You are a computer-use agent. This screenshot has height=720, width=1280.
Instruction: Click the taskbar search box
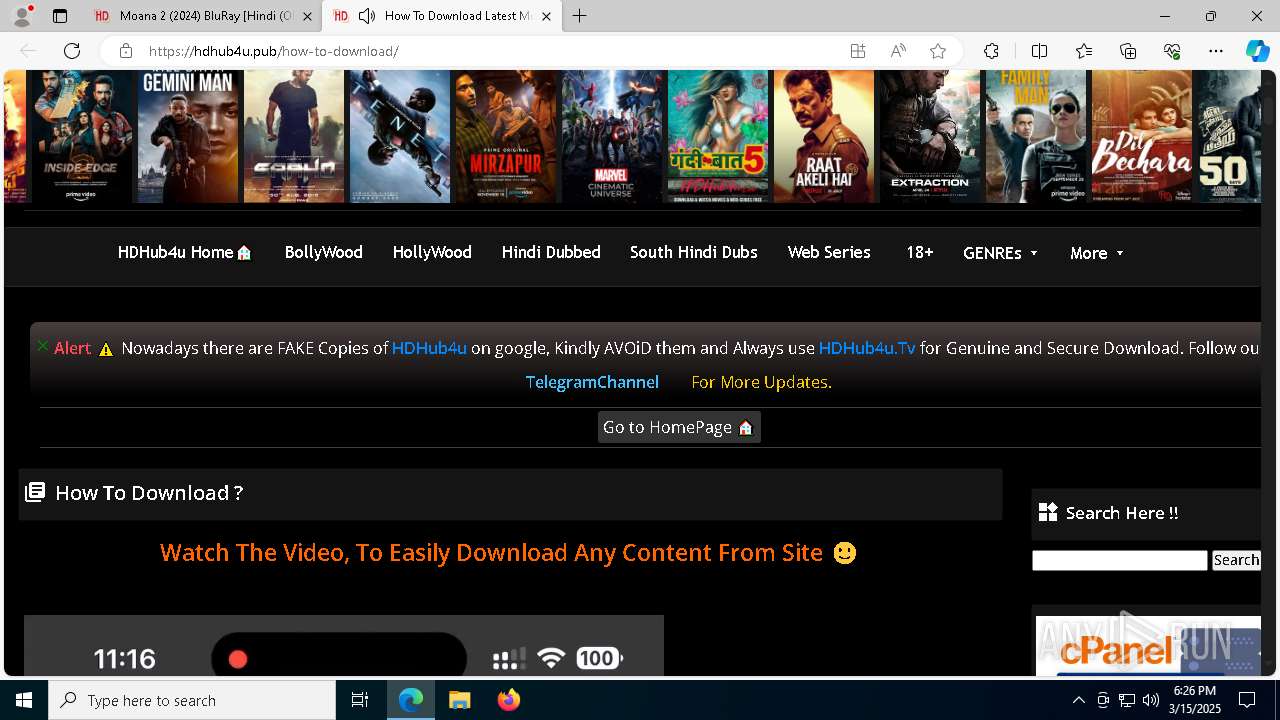point(192,700)
